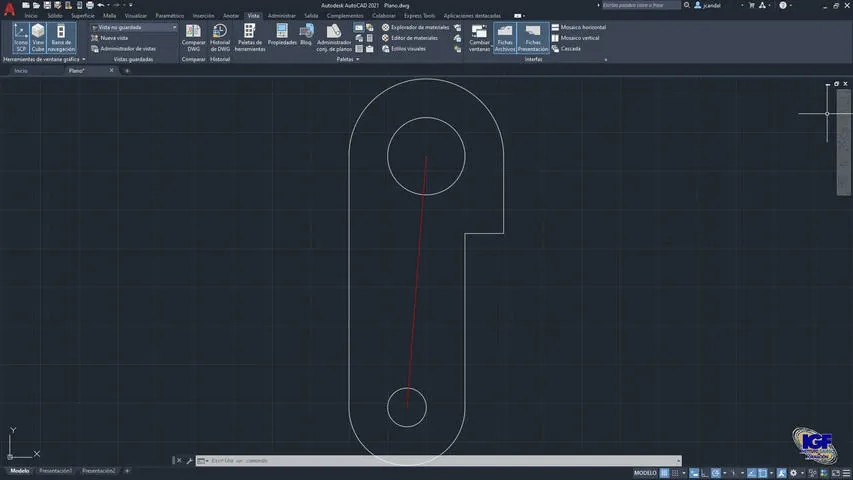Screen dimensions: 853x480
Task: Click the MODELO status bar button
Action: tap(645, 473)
